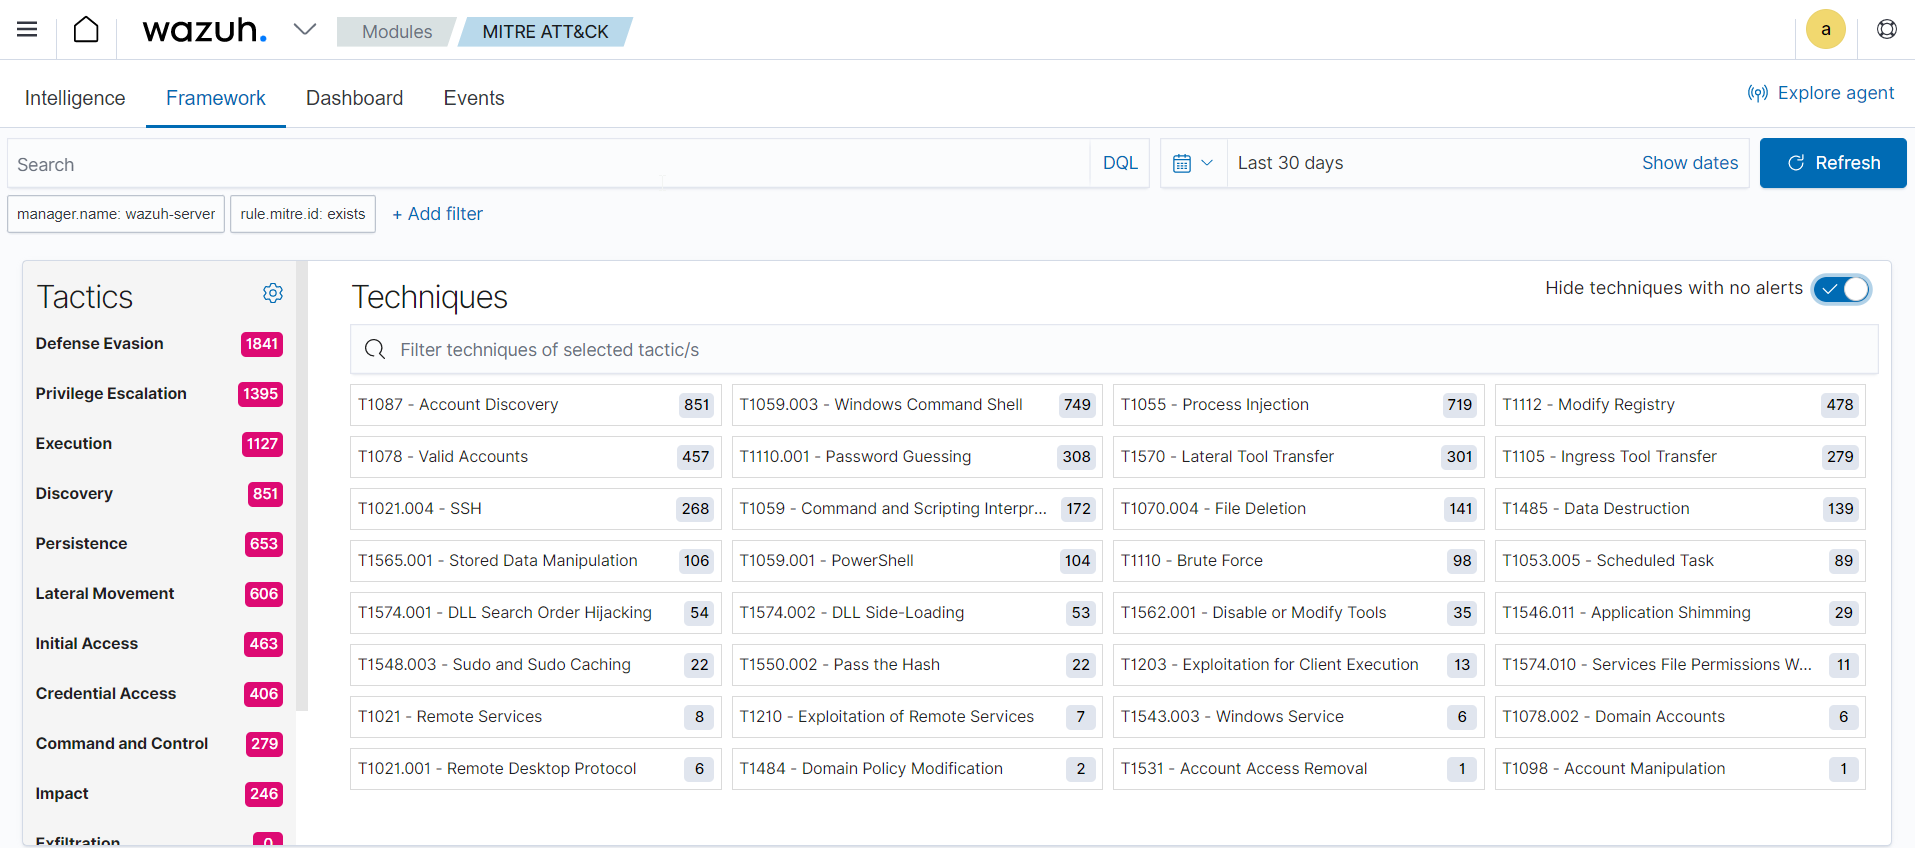Open T1087 Account Discovery technique
Viewport: 1915px width, 848px height.
point(535,405)
